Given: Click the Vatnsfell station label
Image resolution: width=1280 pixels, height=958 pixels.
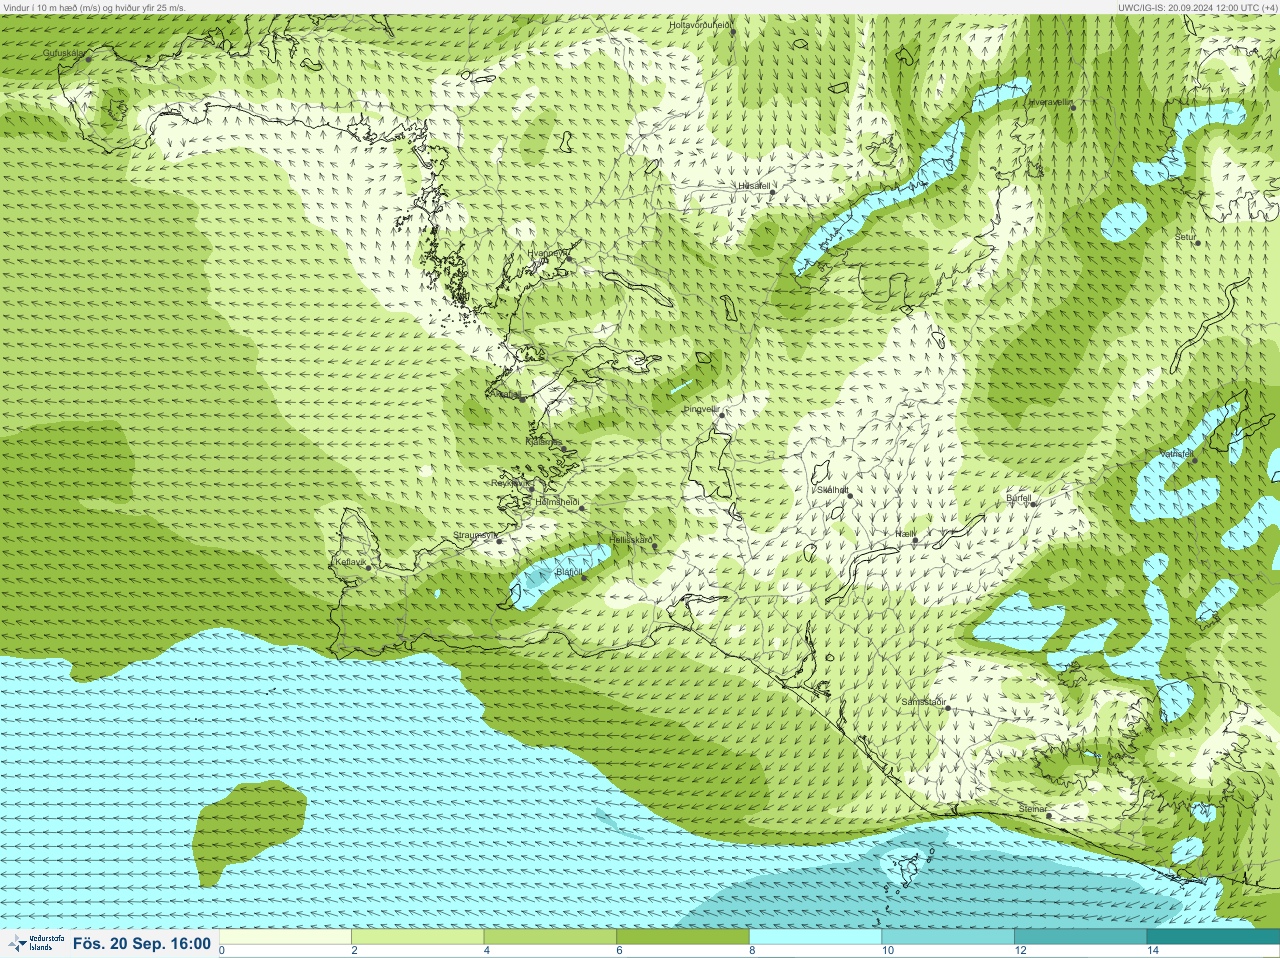Looking at the screenshot, I should click(1177, 454).
